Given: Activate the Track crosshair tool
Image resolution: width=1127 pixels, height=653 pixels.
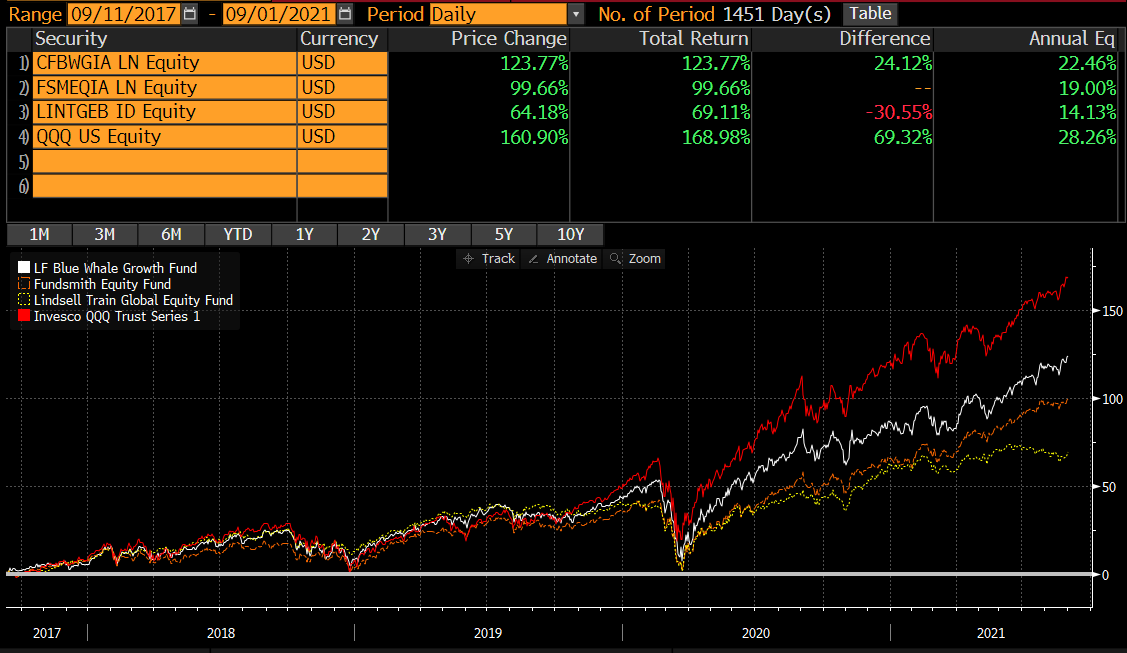Looking at the screenshot, I should (489, 259).
